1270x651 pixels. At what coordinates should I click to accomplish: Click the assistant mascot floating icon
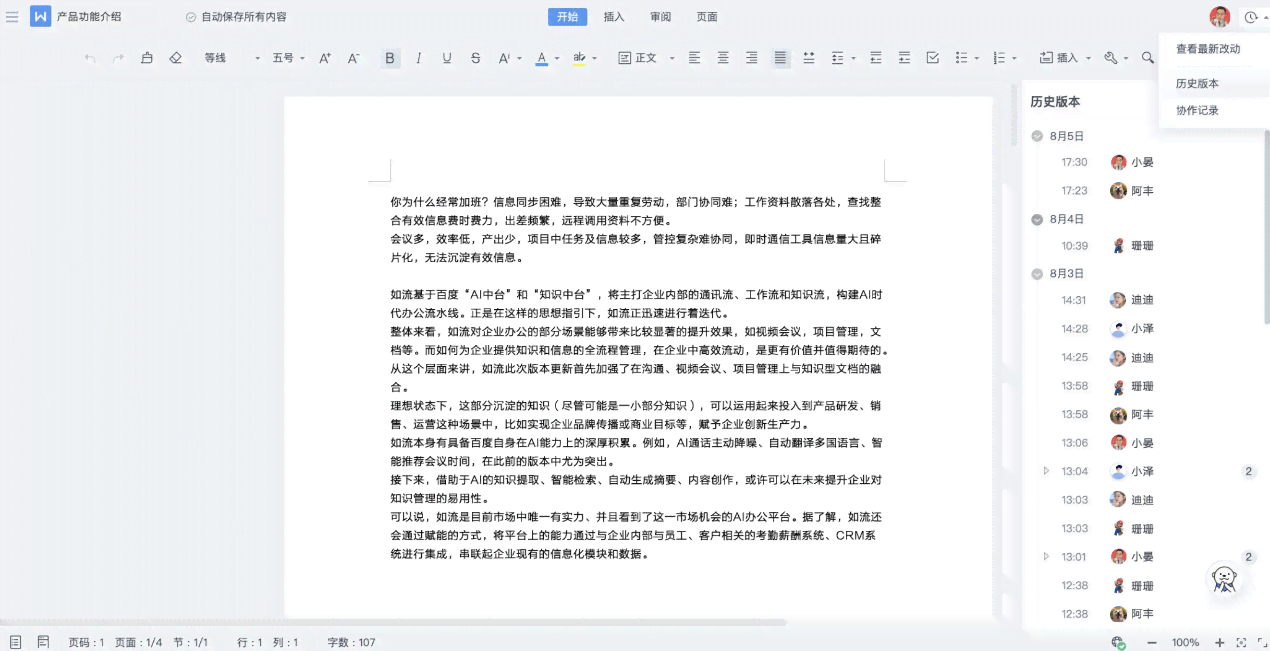point(1224,579)
